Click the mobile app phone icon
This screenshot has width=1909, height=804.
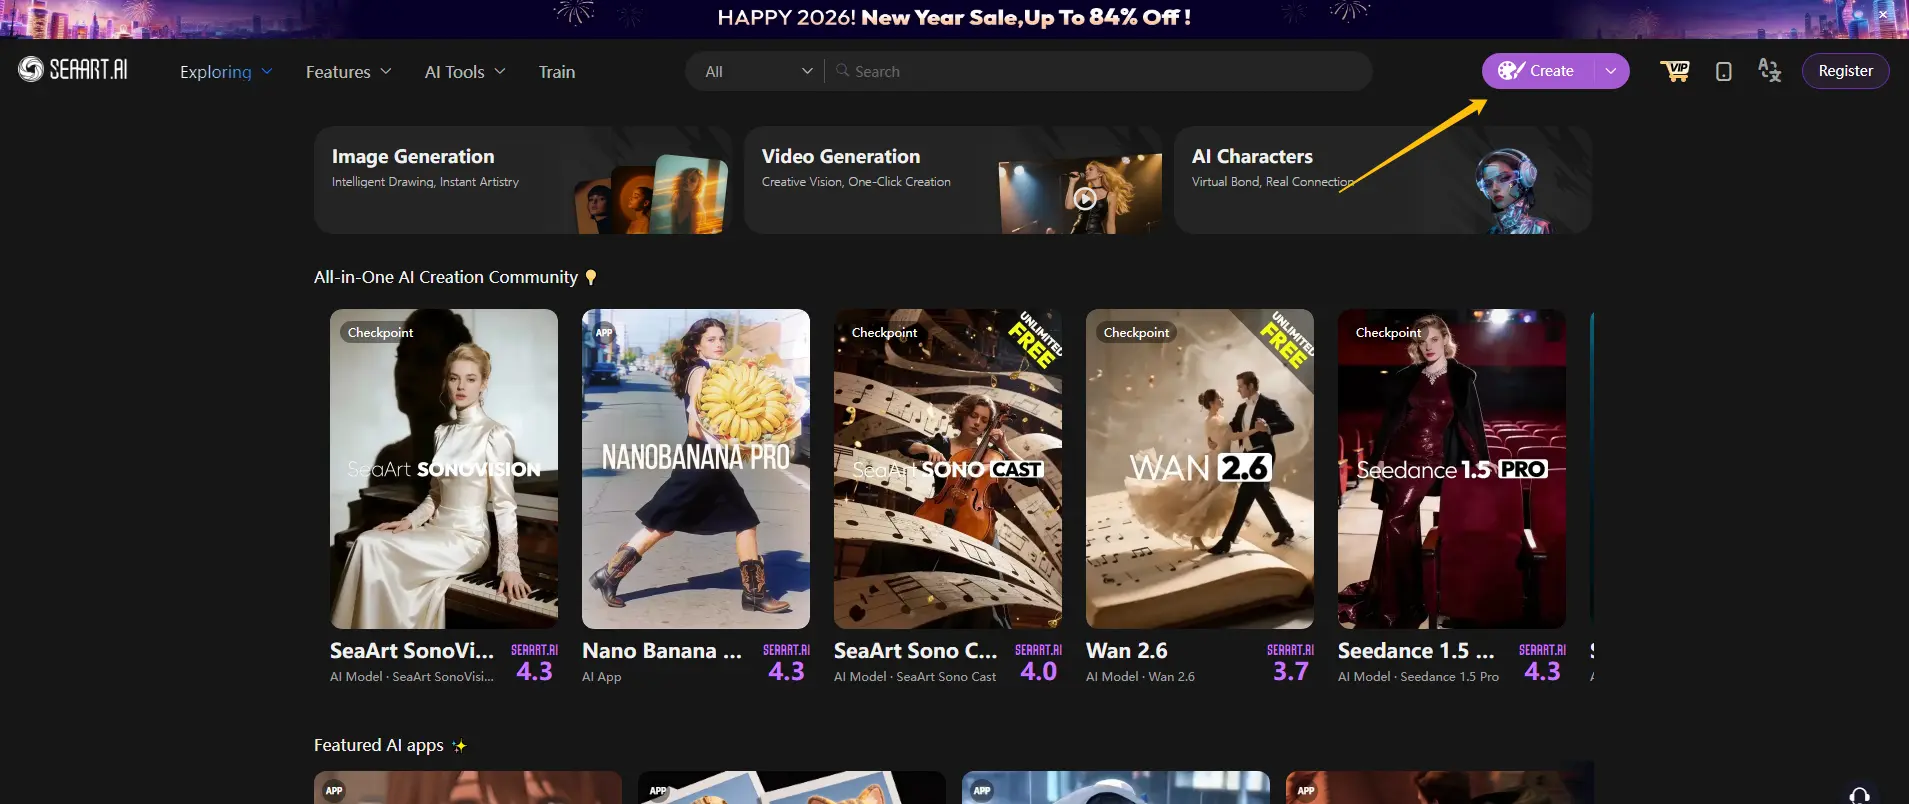pyautogui.click(x=1723, y=71)
